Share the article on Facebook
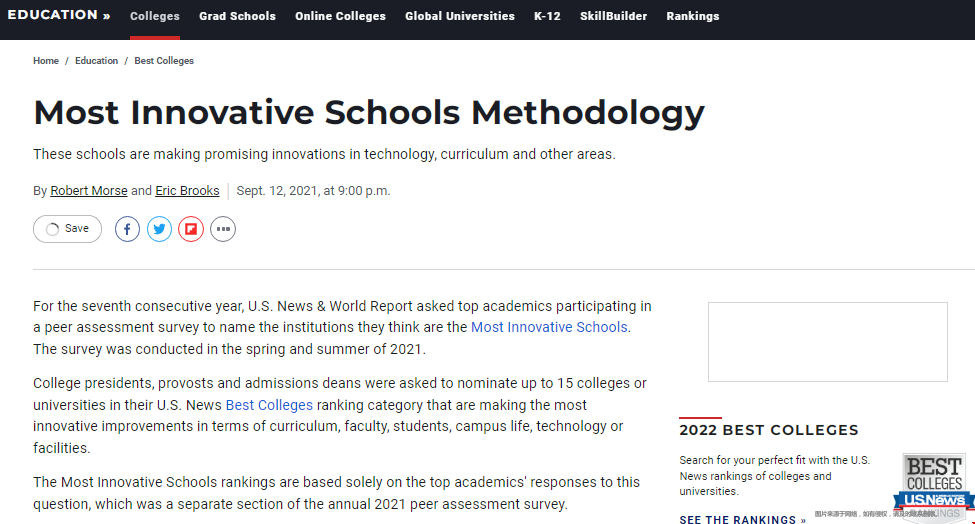975x524 pixels. pos(128,229)
